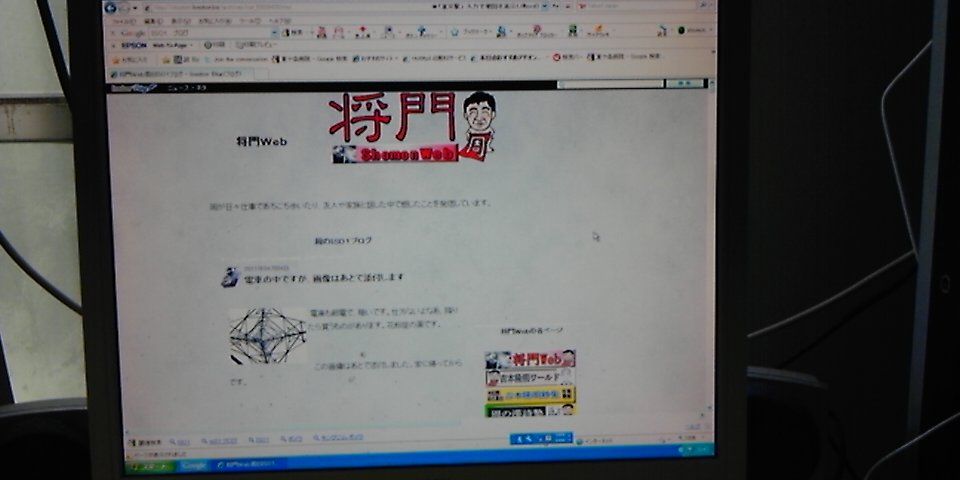Click the Google toolbar 検索 button
960x480 pixels.
(292, 32)
